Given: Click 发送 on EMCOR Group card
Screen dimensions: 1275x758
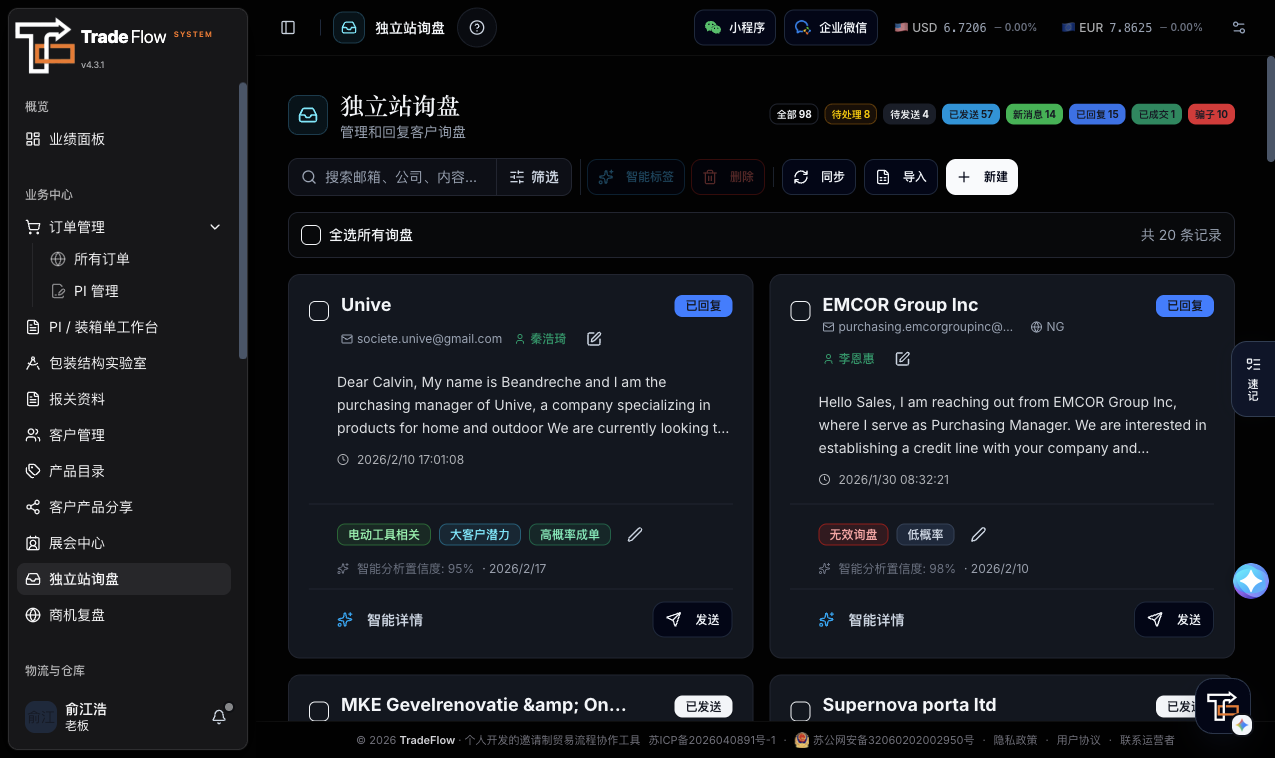Looking at the screenshot, I should (1174, 620).
